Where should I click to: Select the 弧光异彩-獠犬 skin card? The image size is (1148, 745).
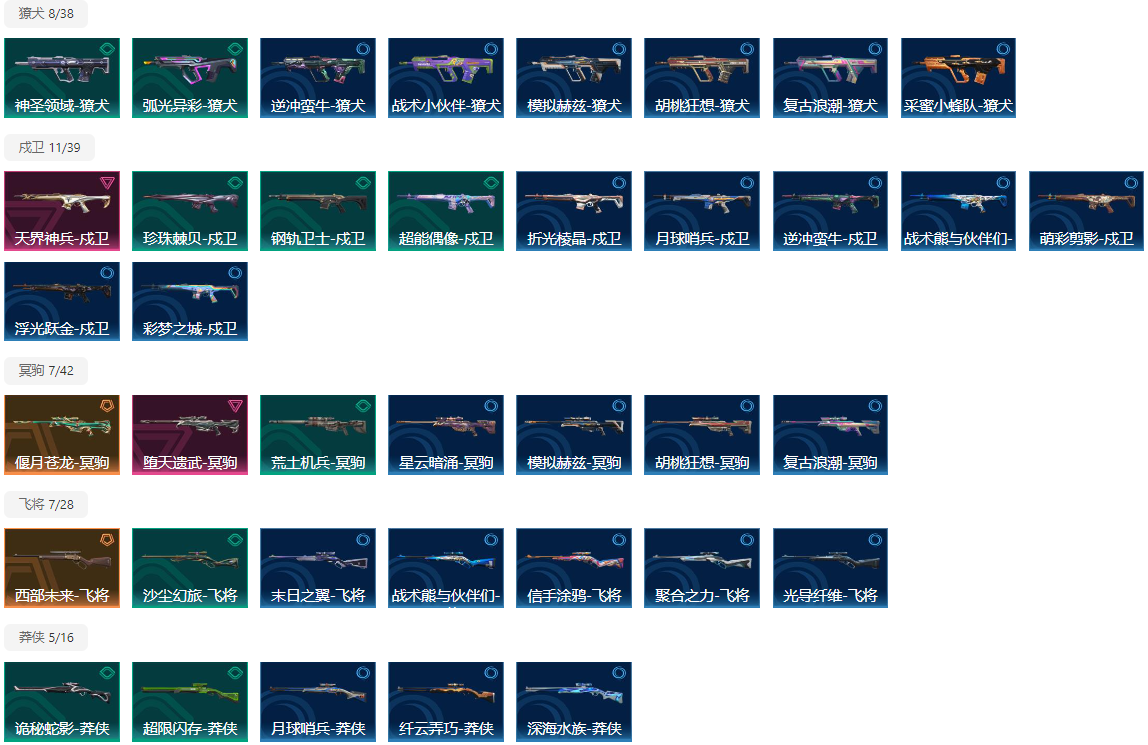[x=190, y=77]
